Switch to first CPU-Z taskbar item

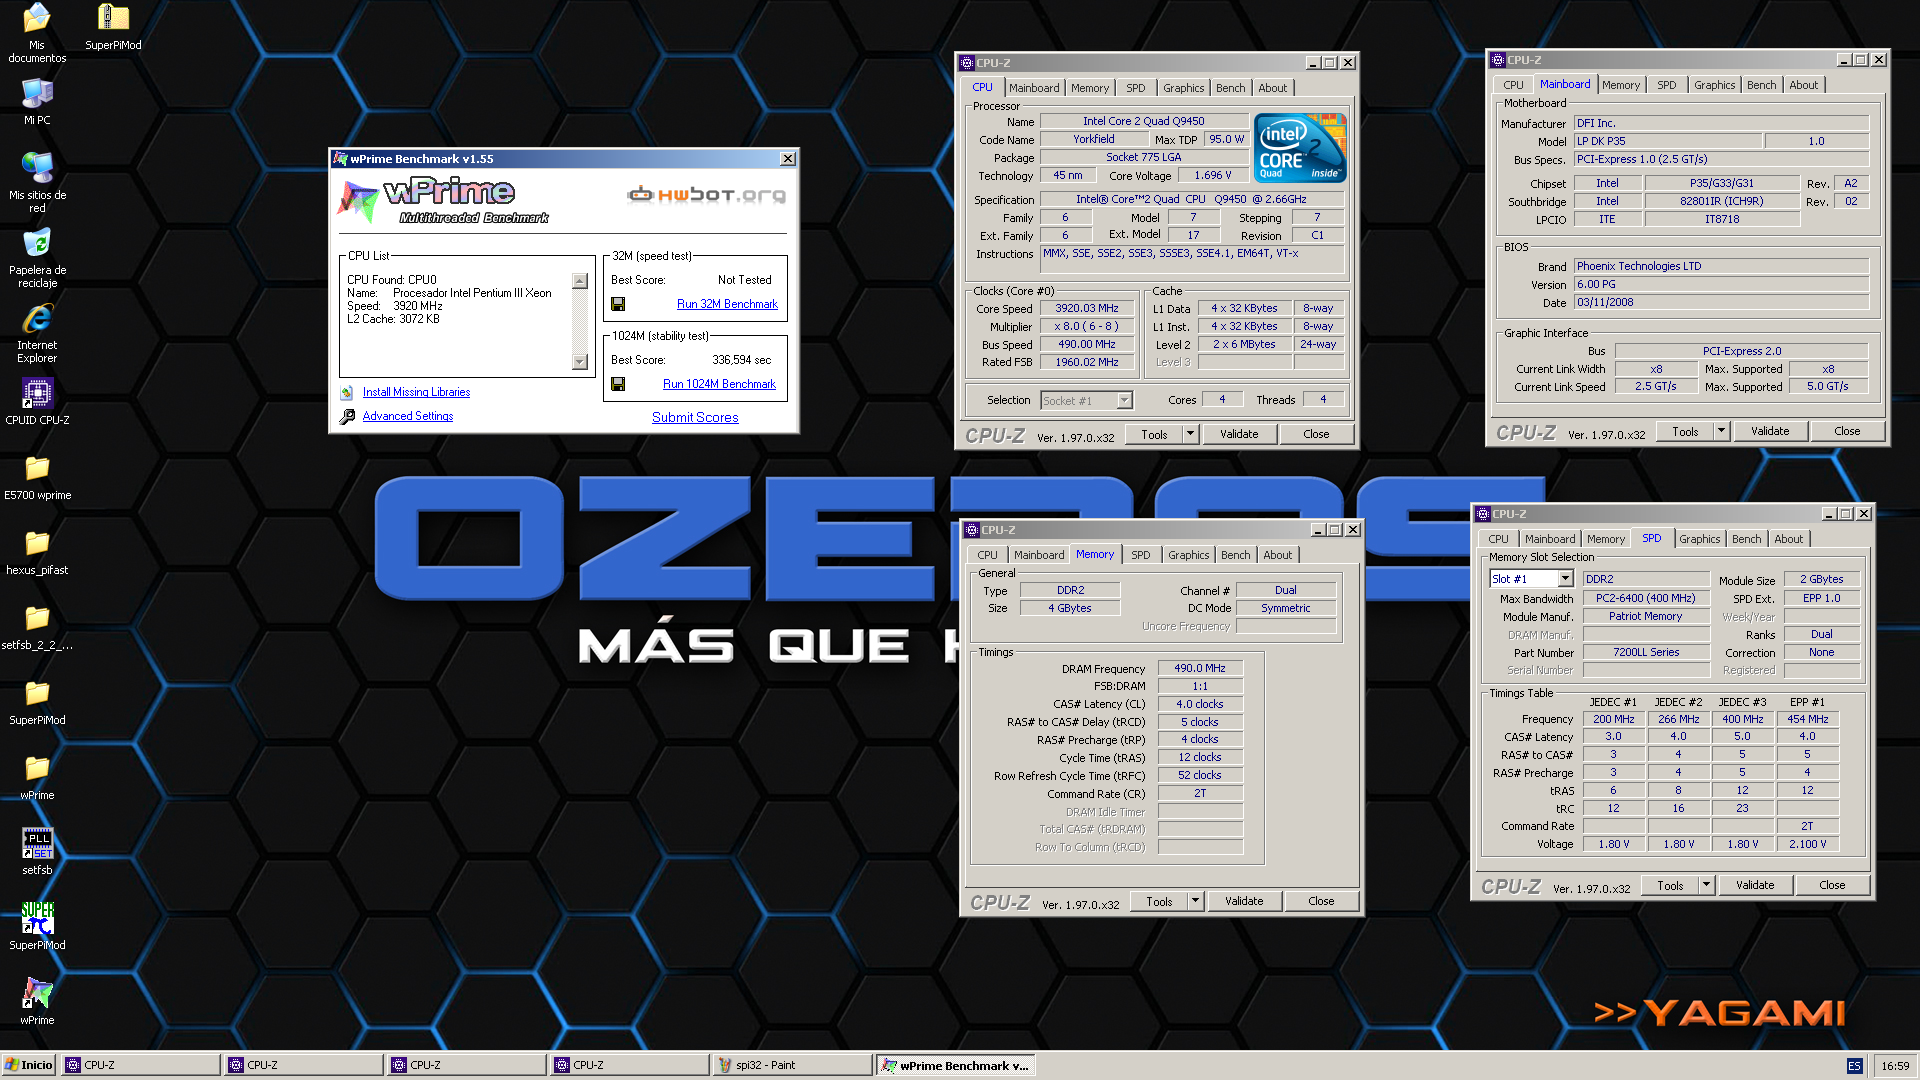(141, 1065)
